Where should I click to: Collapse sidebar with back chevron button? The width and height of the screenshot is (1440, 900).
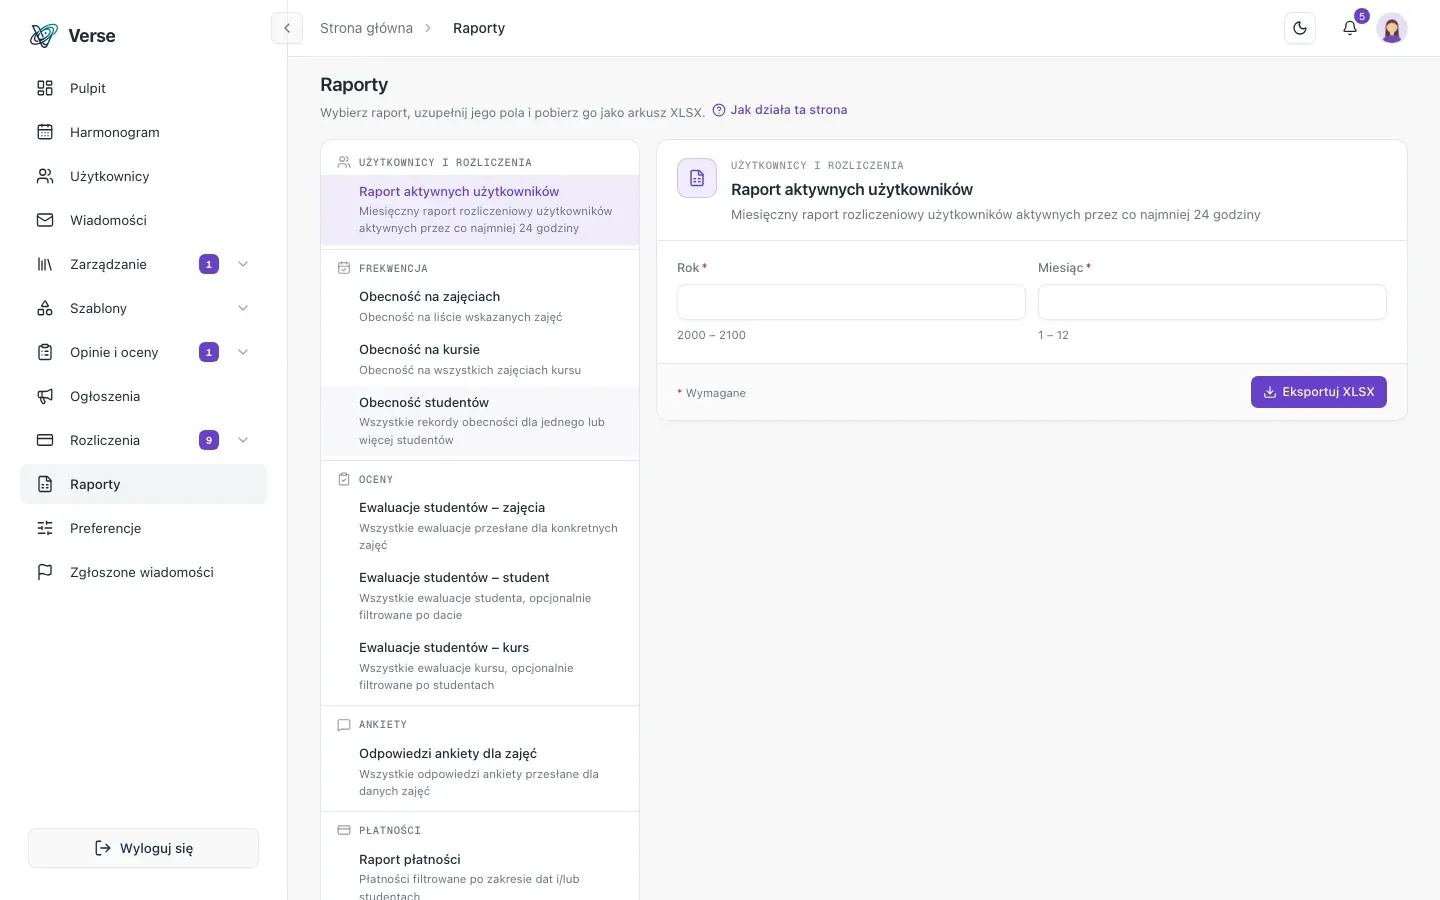[x=287, y=28]
